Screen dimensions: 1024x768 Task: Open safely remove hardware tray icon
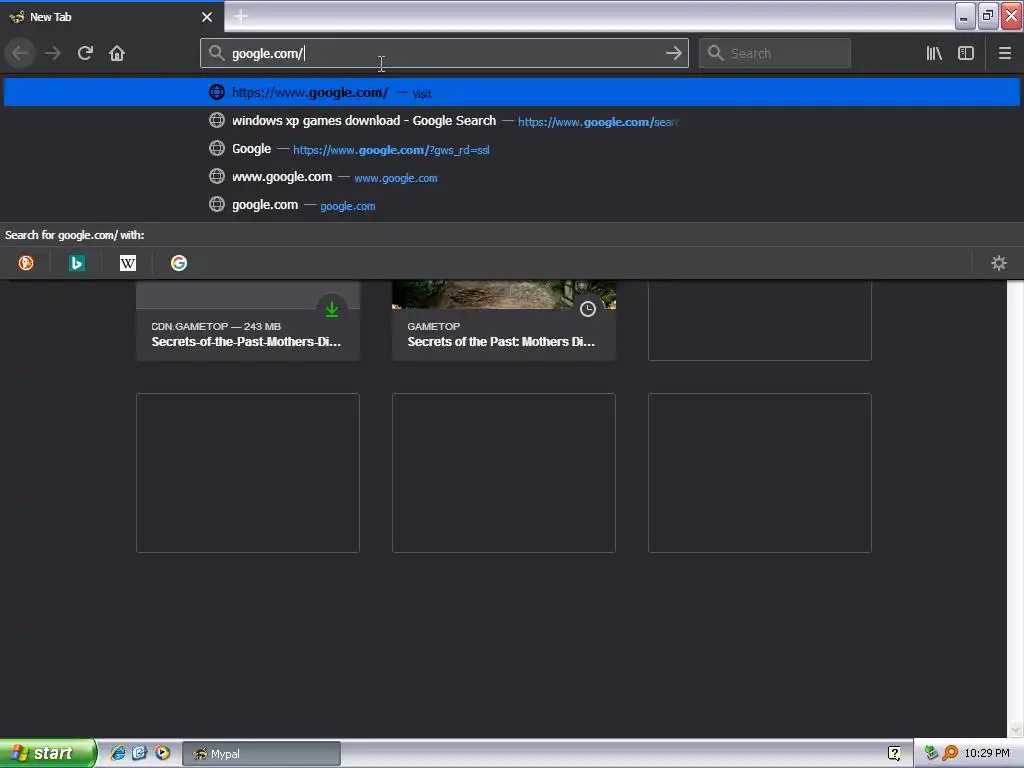pos(931,753)
